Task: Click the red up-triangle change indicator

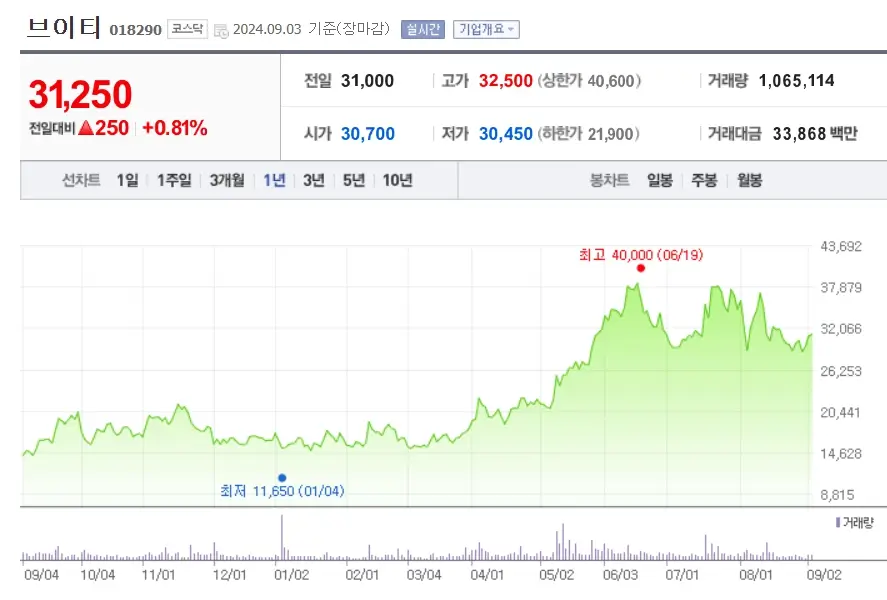Action: [86, 128]
